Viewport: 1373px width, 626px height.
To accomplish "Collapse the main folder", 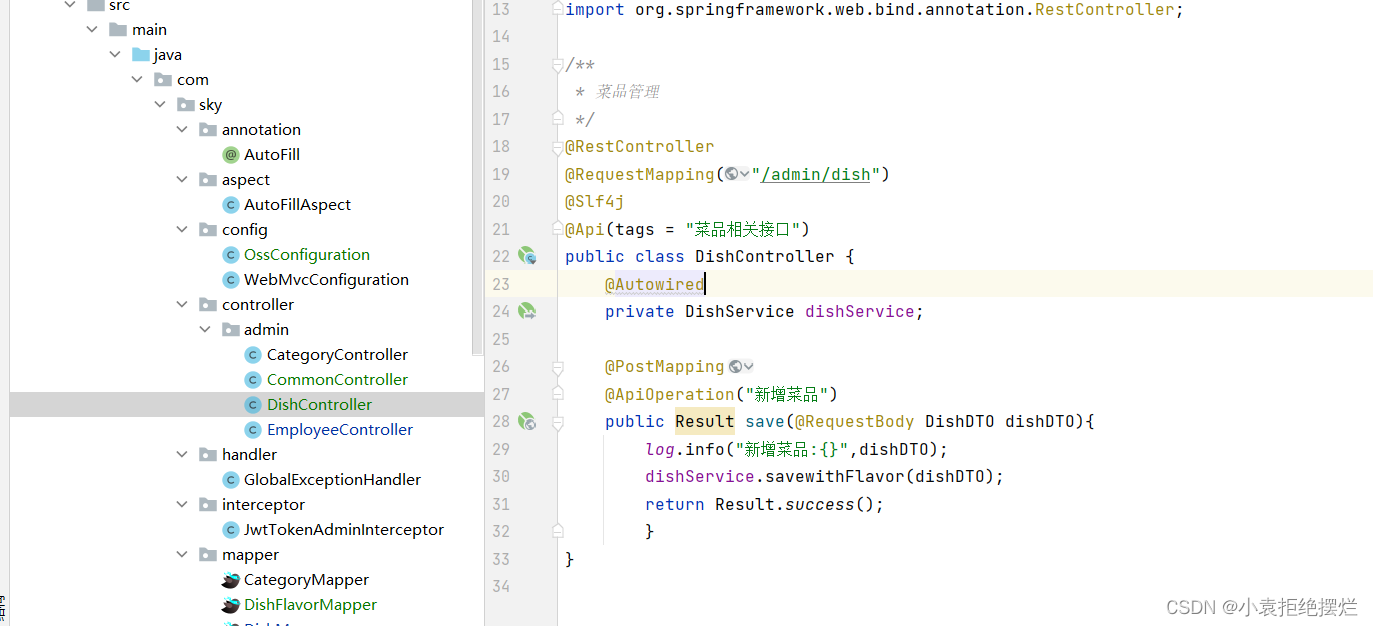I will pos(93,30).
